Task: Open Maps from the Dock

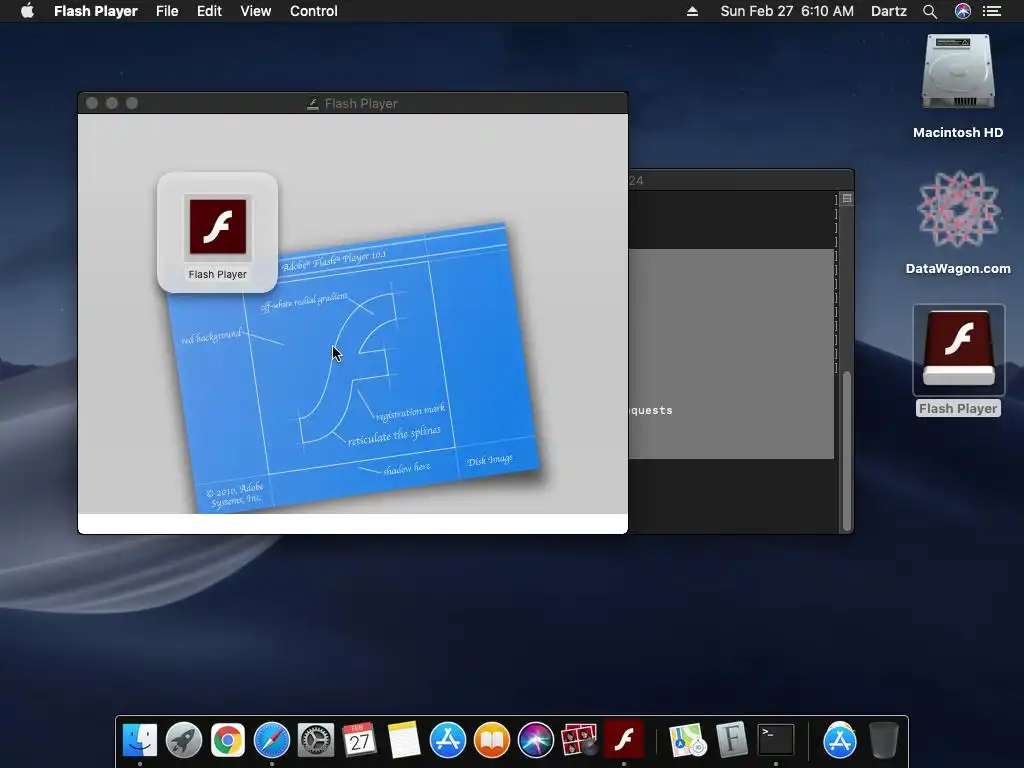Action: tap(688, 740)
